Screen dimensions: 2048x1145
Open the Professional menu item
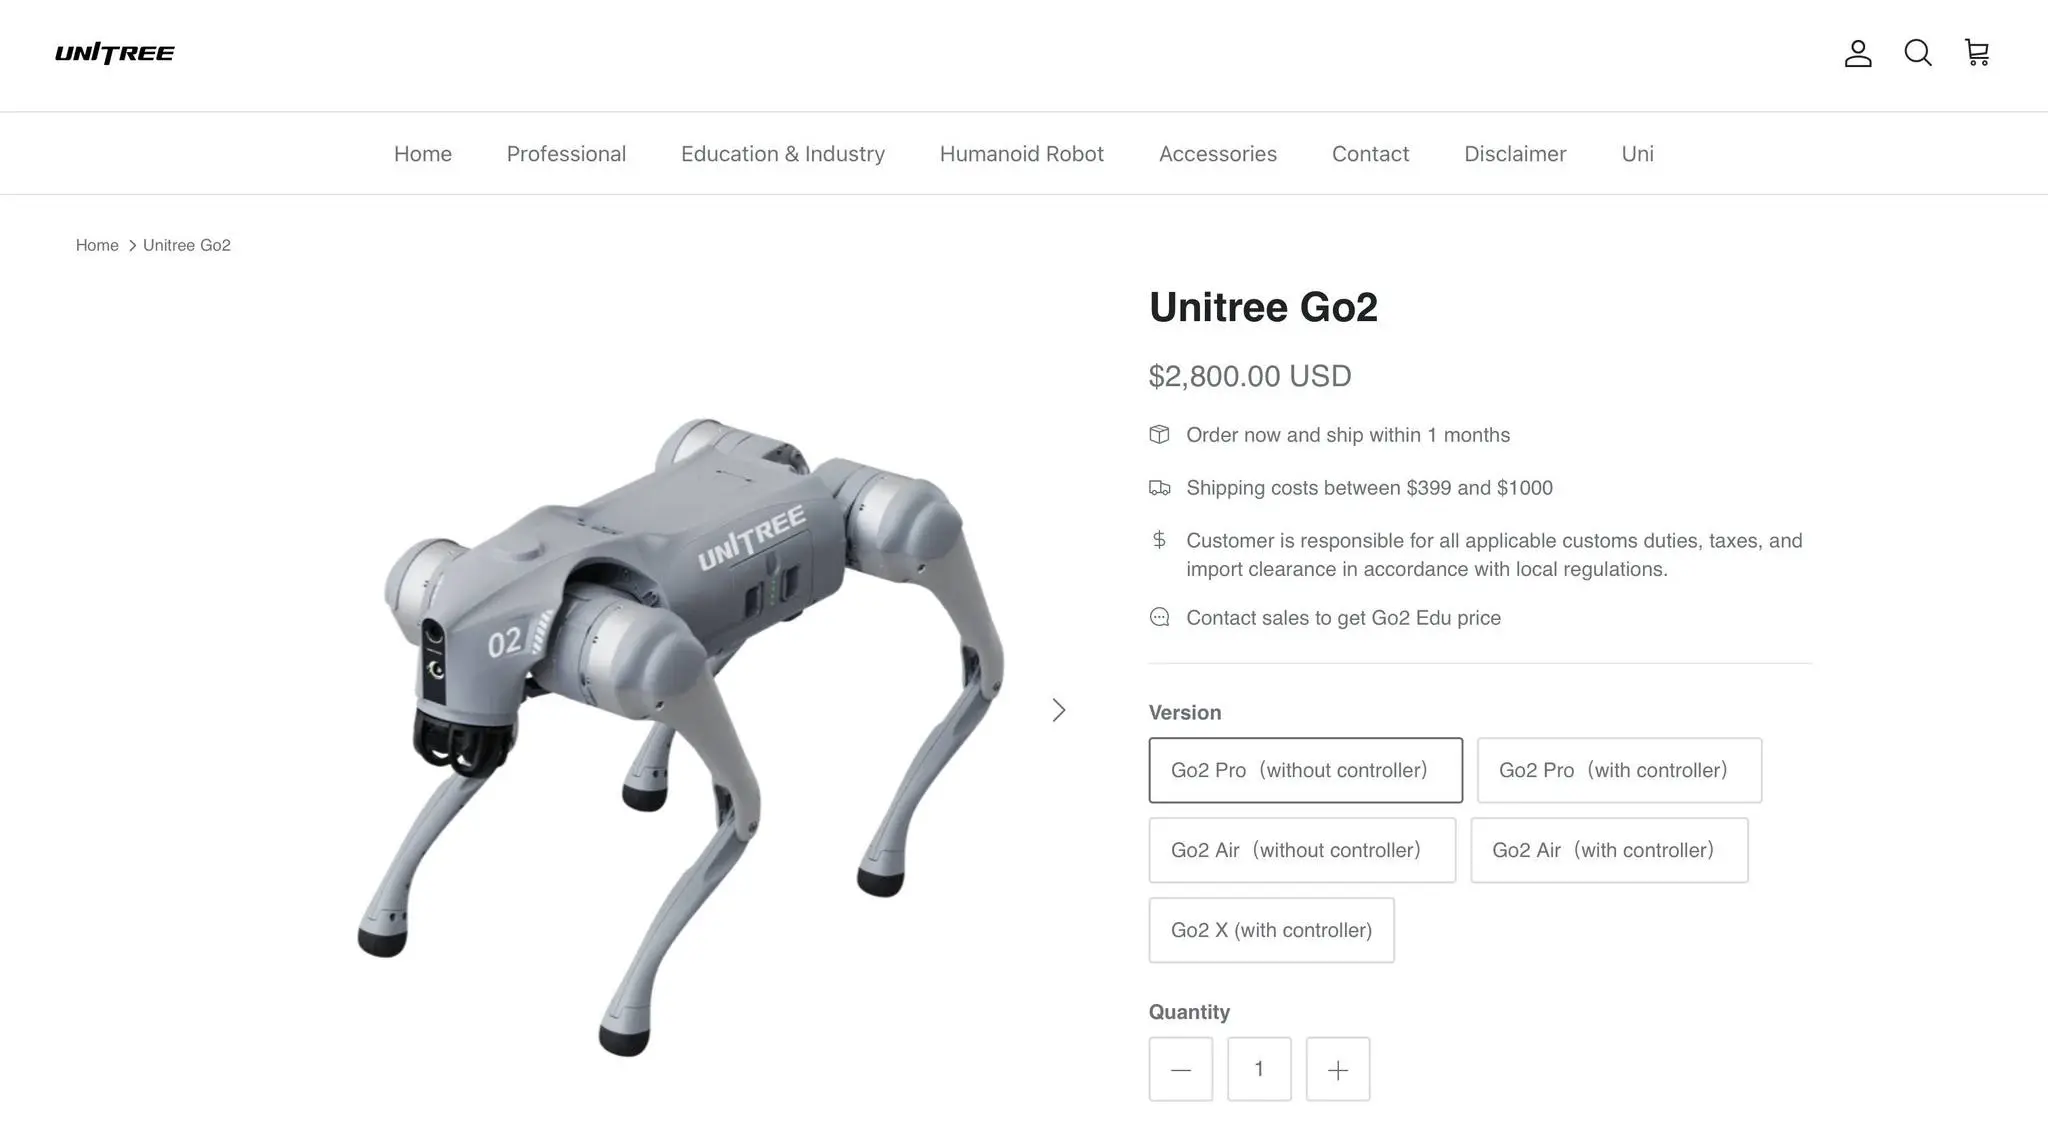coord(566,154)
